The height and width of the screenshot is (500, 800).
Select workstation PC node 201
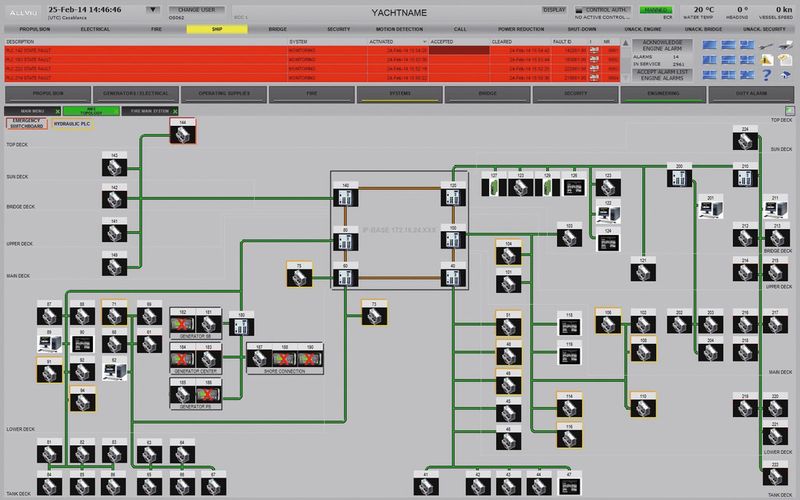(711, 207)
